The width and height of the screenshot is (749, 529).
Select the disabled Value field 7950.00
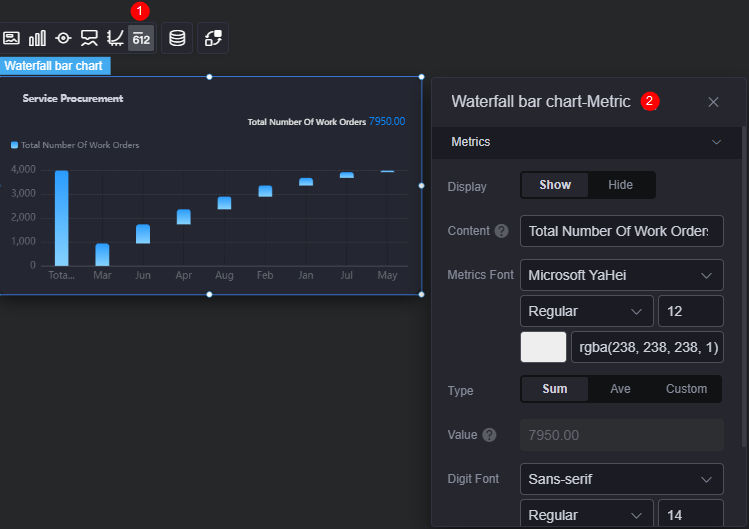[621, 435]
